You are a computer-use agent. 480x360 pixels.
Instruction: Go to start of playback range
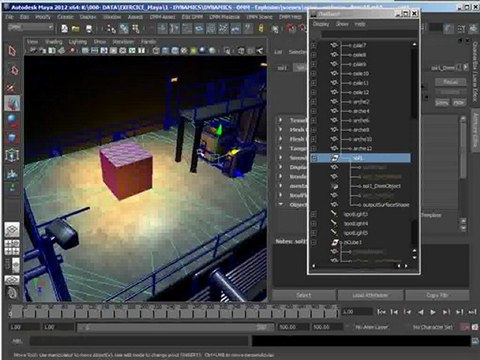(x=381, y=312)
